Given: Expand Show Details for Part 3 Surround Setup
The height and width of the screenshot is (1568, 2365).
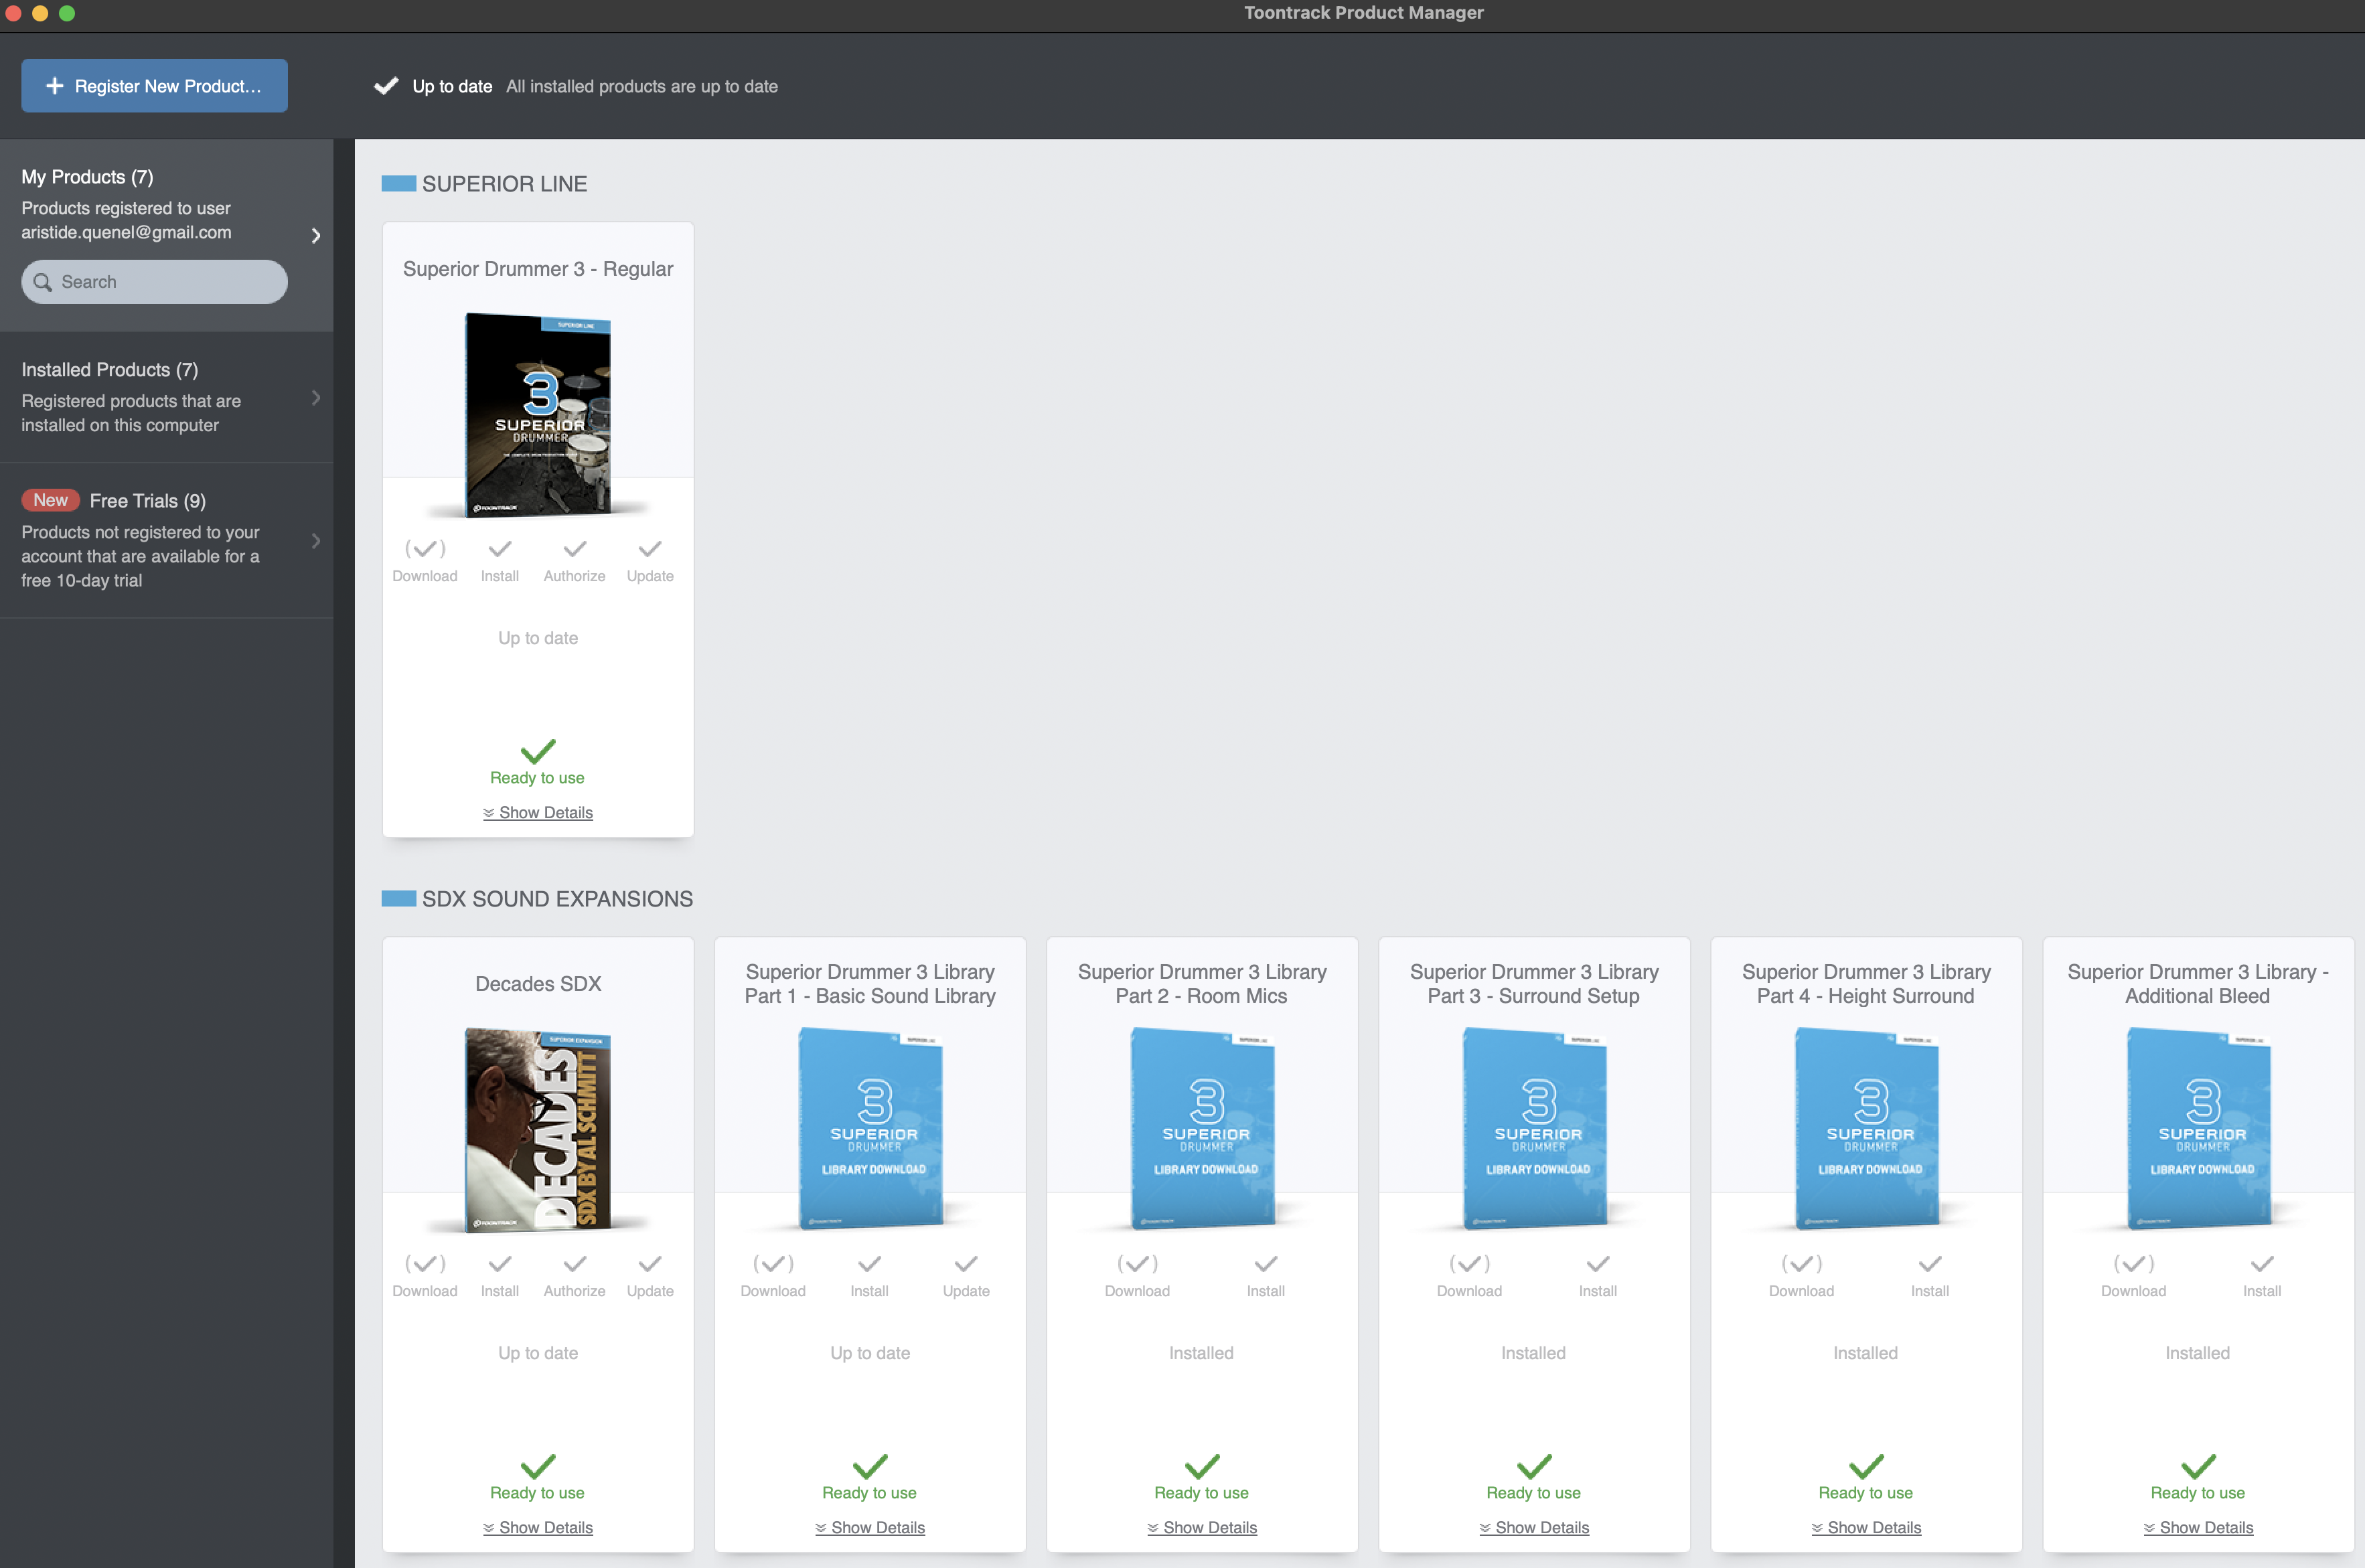Looking at the screenshot, I should 1534,1528.
